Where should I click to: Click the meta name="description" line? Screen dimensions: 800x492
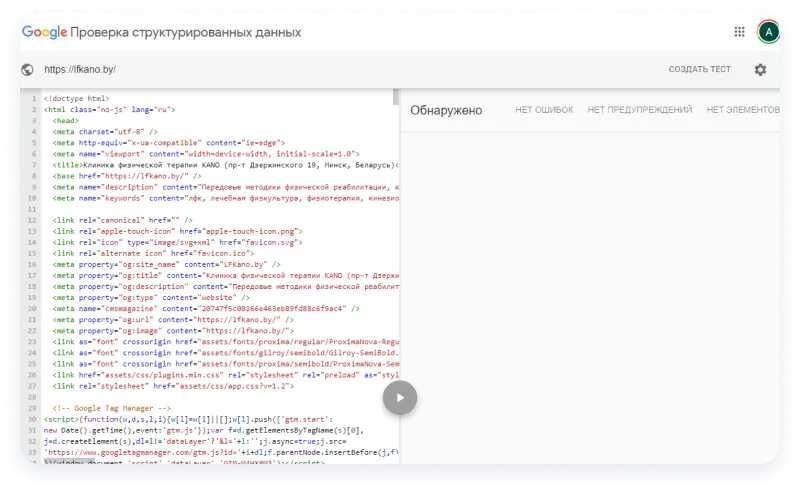[x=226, y=187]
